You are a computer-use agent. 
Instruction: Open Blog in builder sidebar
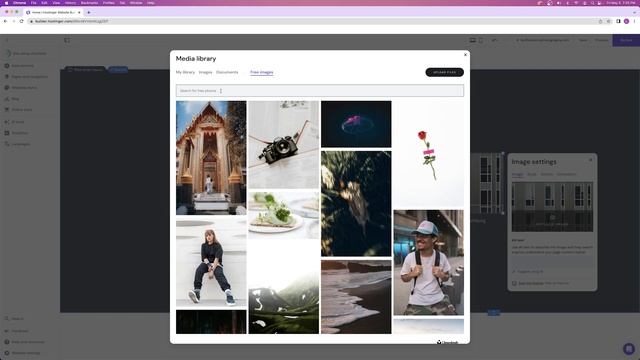[12, 99]
